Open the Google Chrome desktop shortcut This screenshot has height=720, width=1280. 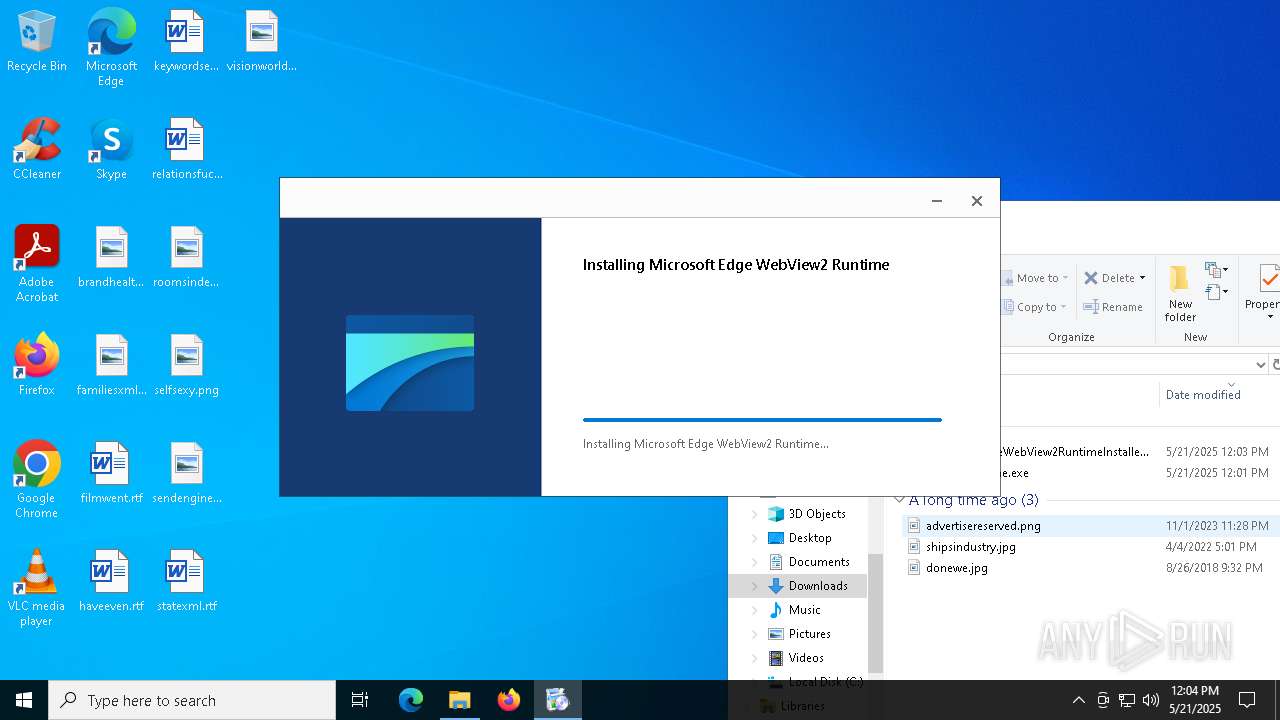(37, 480)
